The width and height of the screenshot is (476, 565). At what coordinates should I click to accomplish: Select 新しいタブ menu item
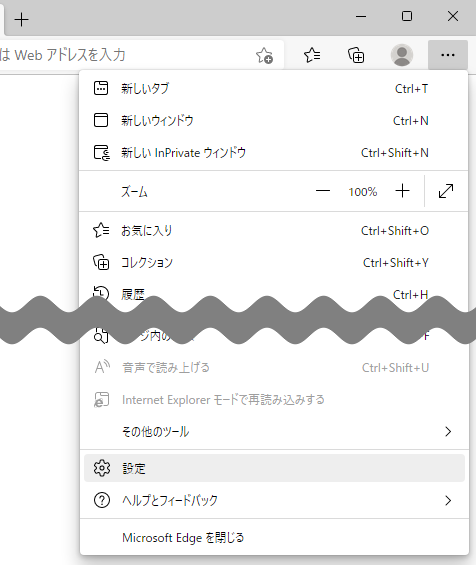point(274,89)
